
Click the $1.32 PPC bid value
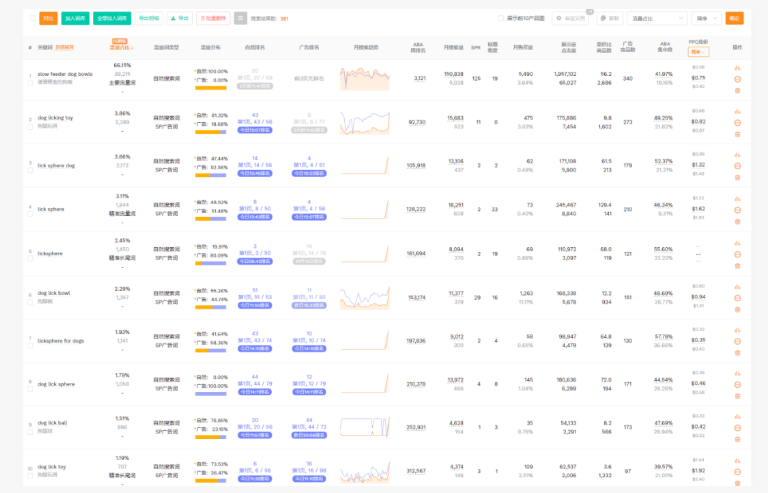[698, 165]
